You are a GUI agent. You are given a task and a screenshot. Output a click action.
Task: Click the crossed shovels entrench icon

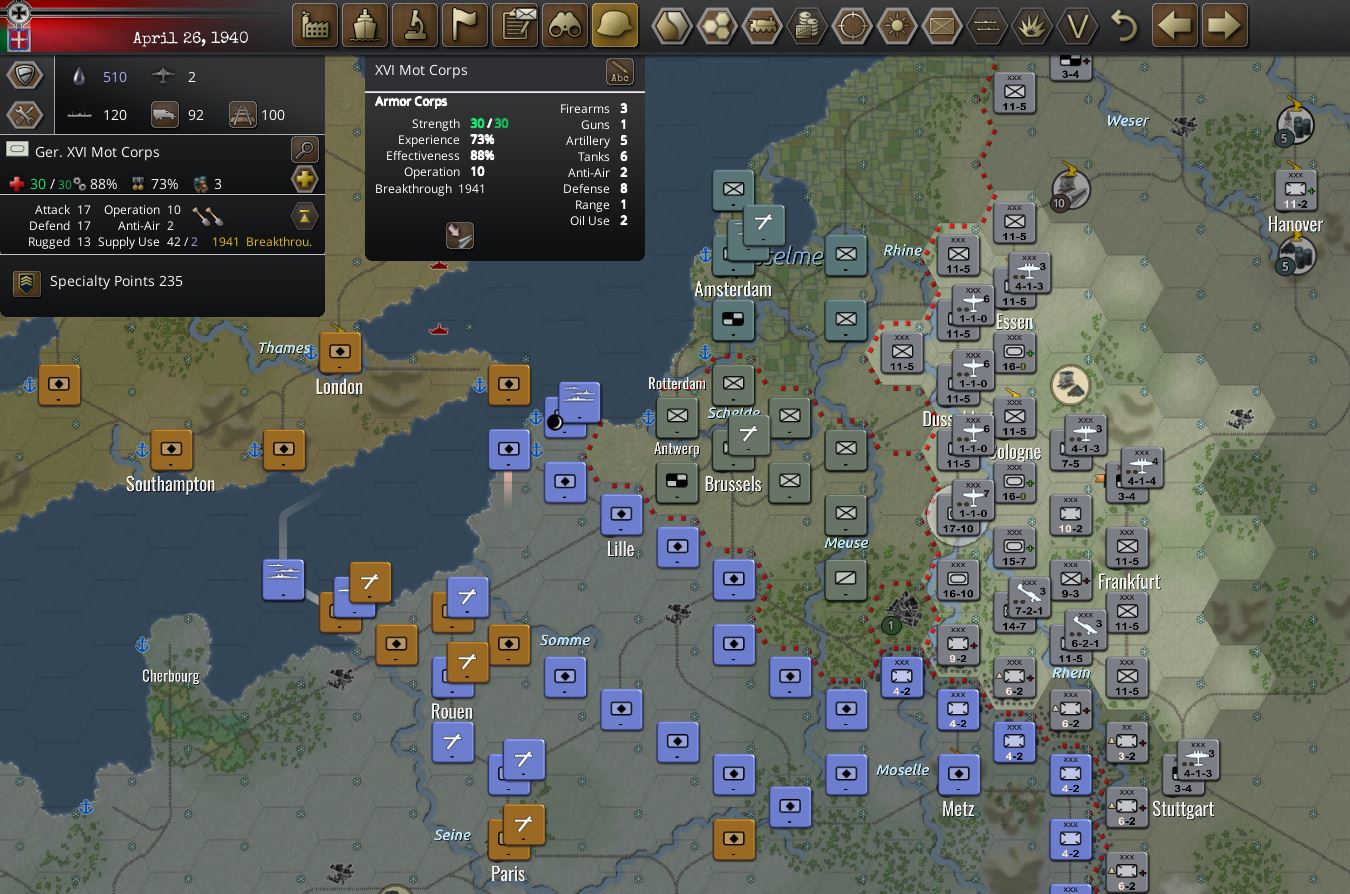click(x=207, y=216)
